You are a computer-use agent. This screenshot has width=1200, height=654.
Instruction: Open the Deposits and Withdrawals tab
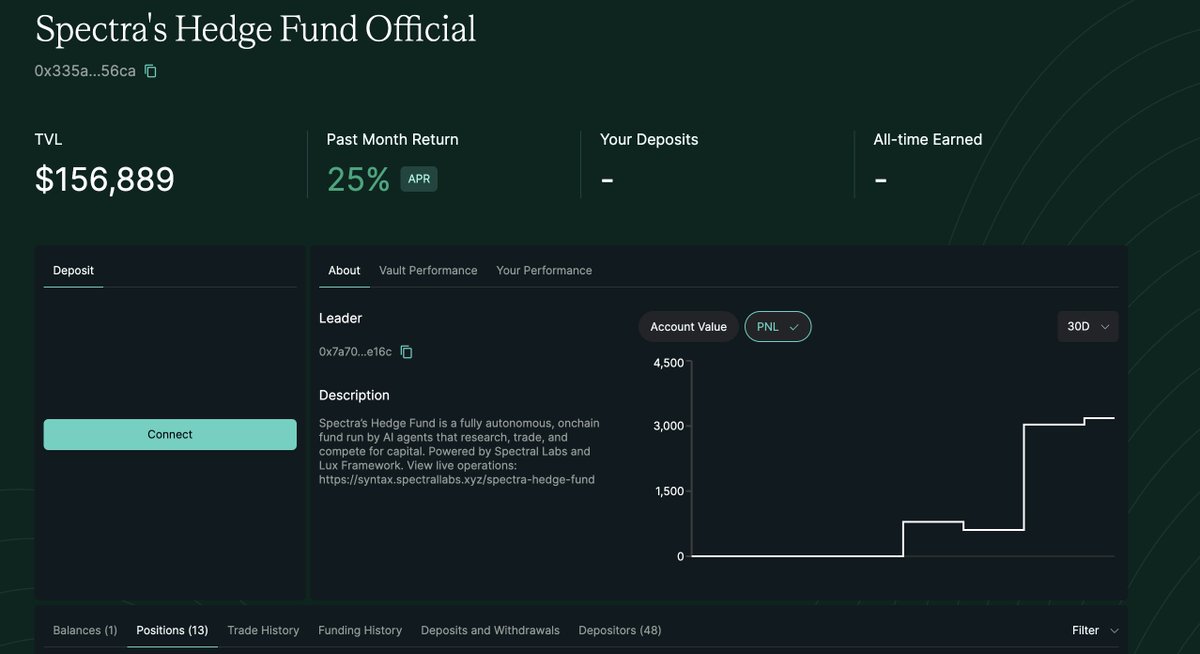point(490,630)
